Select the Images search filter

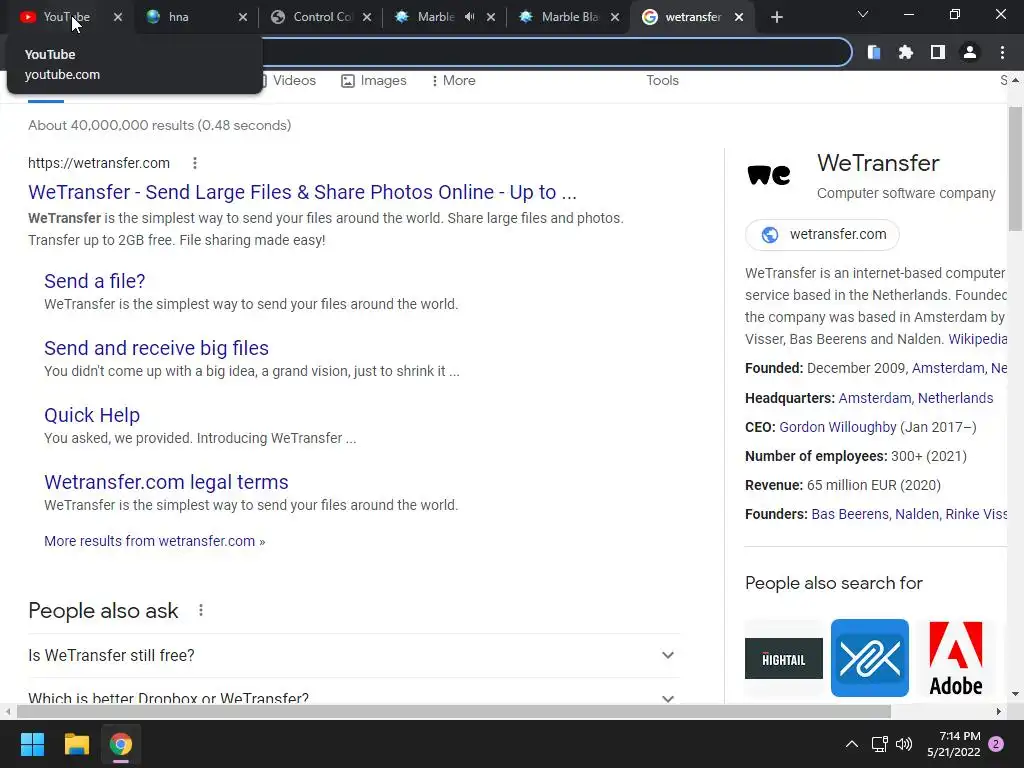374,80
